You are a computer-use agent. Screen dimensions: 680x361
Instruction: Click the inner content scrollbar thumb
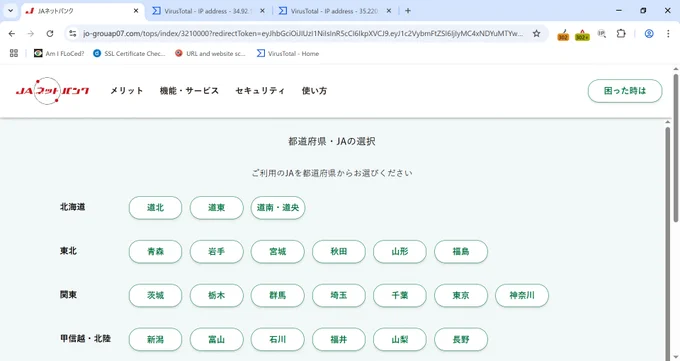[x=668, y=243]
